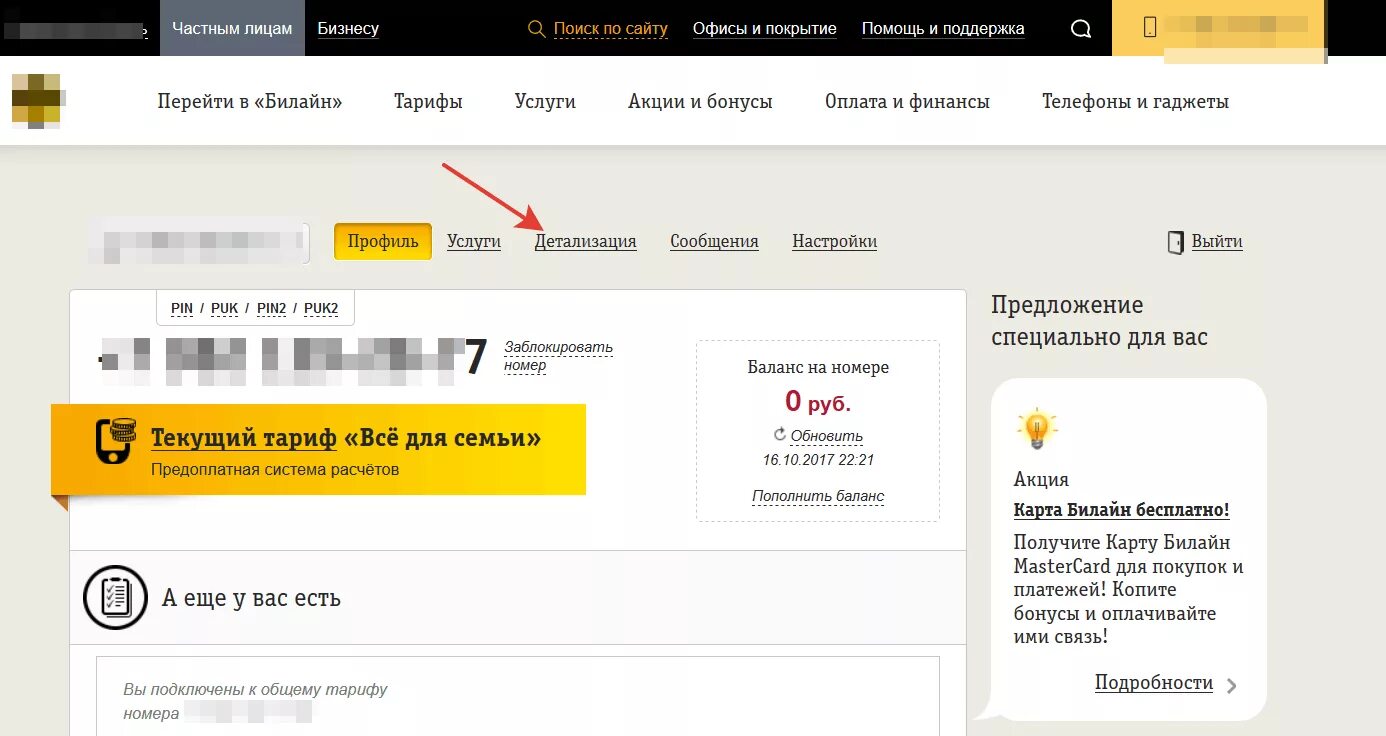Click the PIN2 code link

click(x=271, y=308)
